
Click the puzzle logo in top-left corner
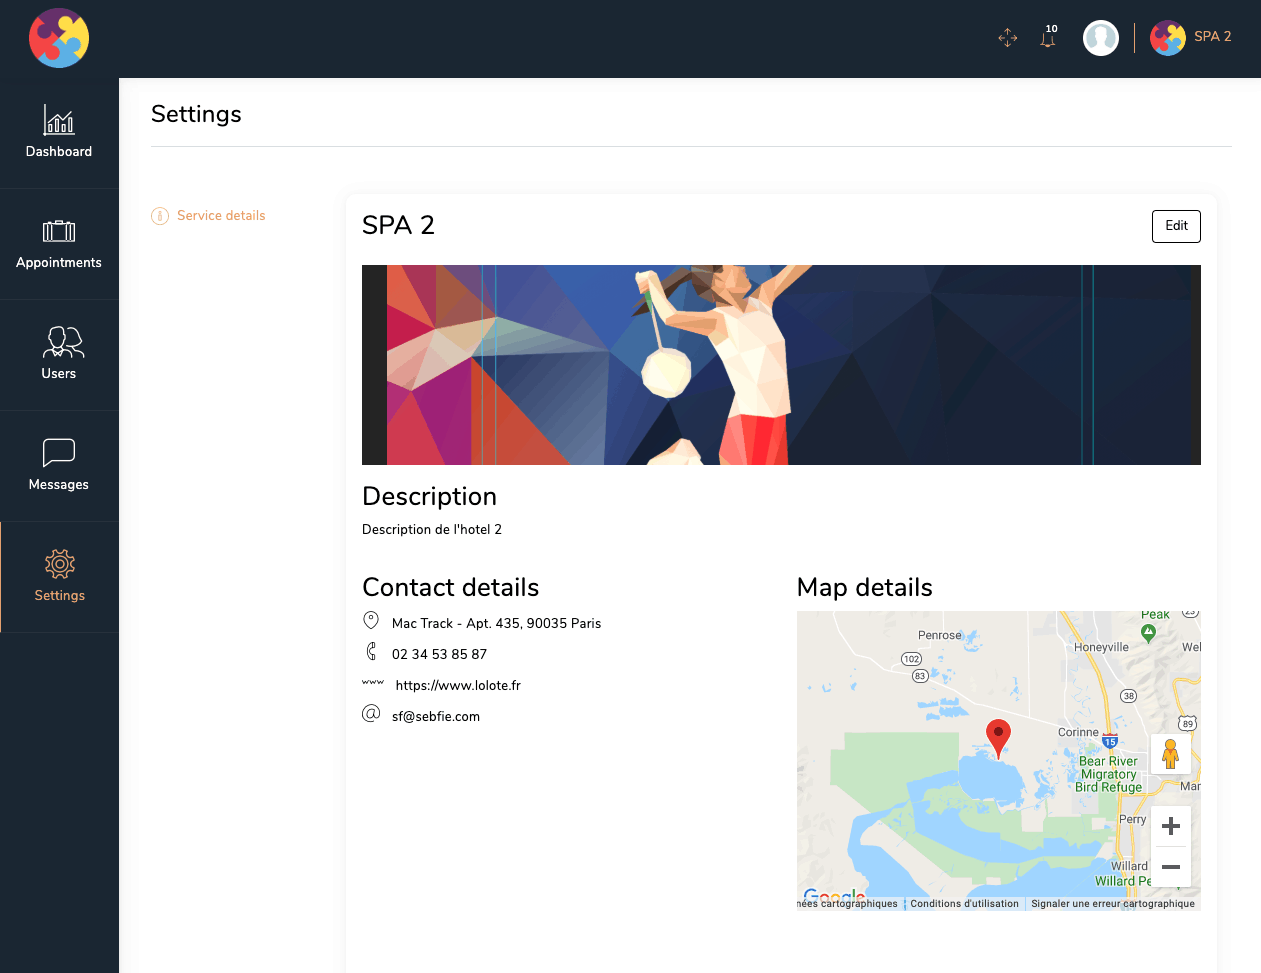59,38
